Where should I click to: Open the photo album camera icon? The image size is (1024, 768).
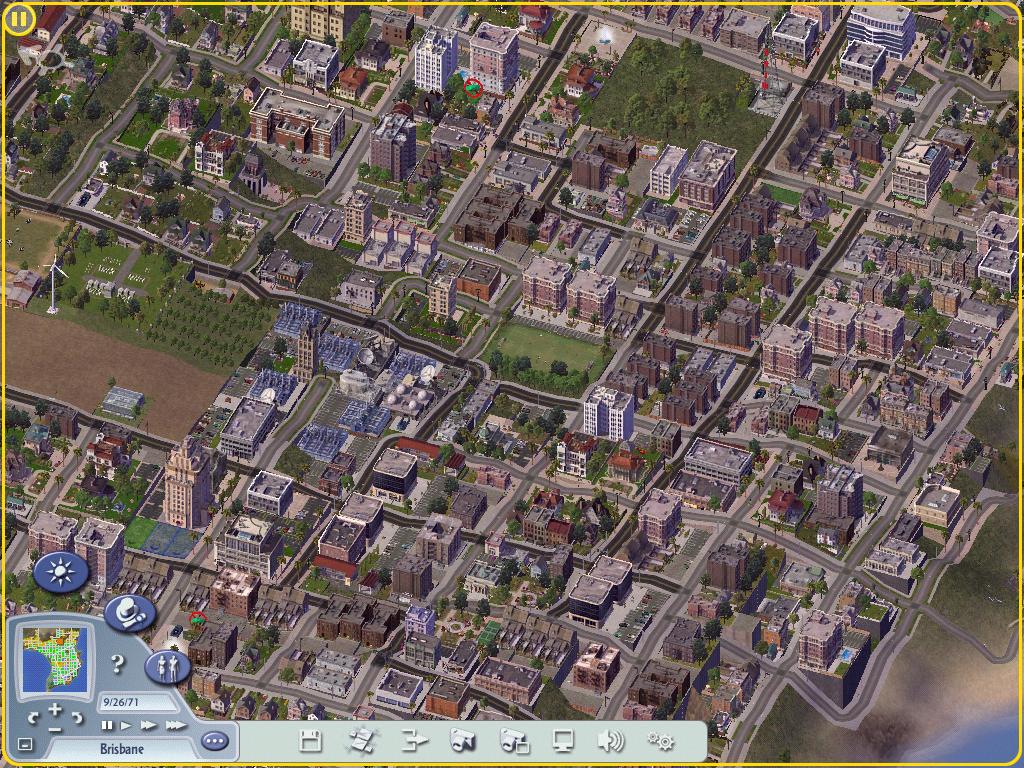[x=513, y=741]
